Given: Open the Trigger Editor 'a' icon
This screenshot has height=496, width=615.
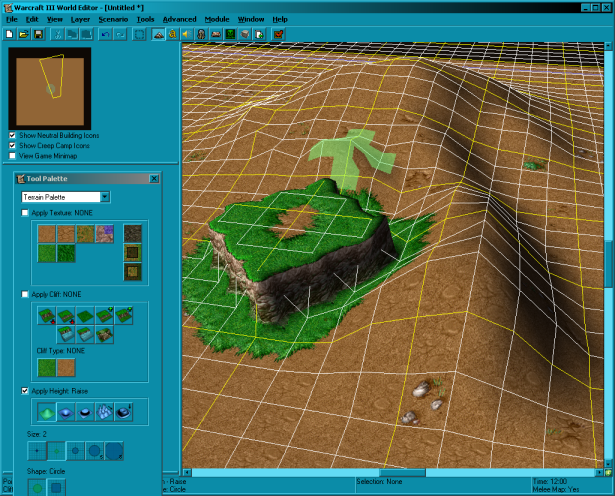Looking at the screenshot, I should point(173,35).
